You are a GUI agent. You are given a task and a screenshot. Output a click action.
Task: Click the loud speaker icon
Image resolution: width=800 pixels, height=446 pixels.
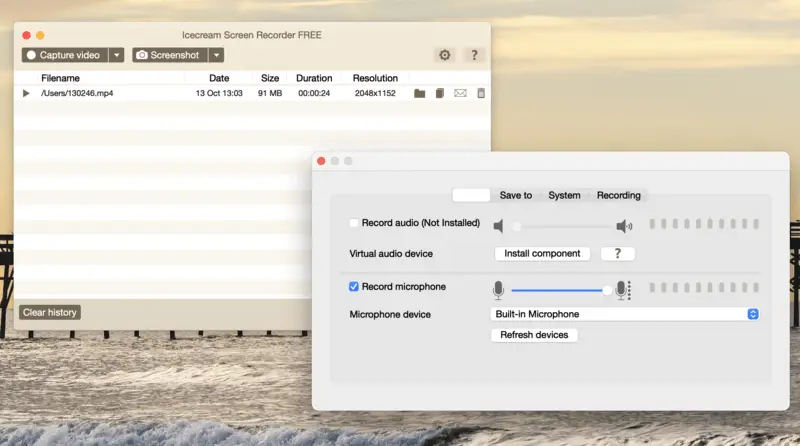pyautogui.click(x=624, y=226)
